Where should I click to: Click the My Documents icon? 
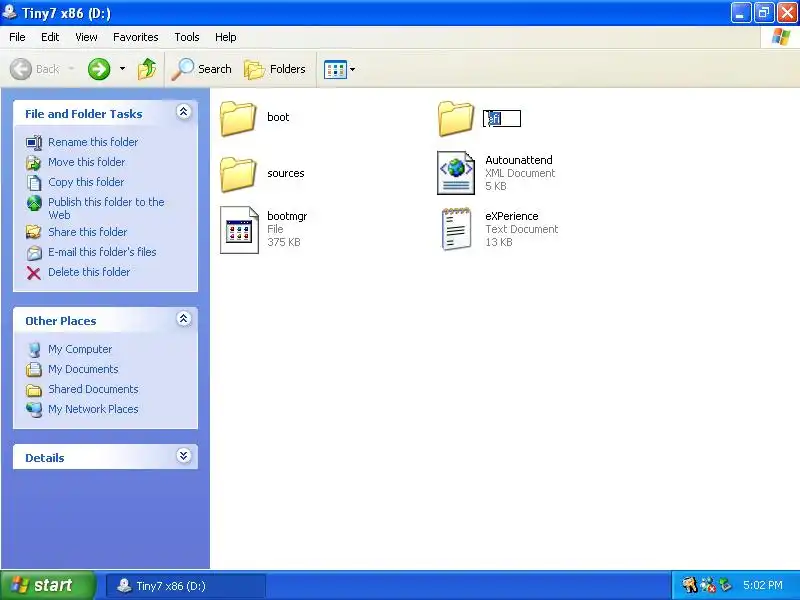[34, 369]
